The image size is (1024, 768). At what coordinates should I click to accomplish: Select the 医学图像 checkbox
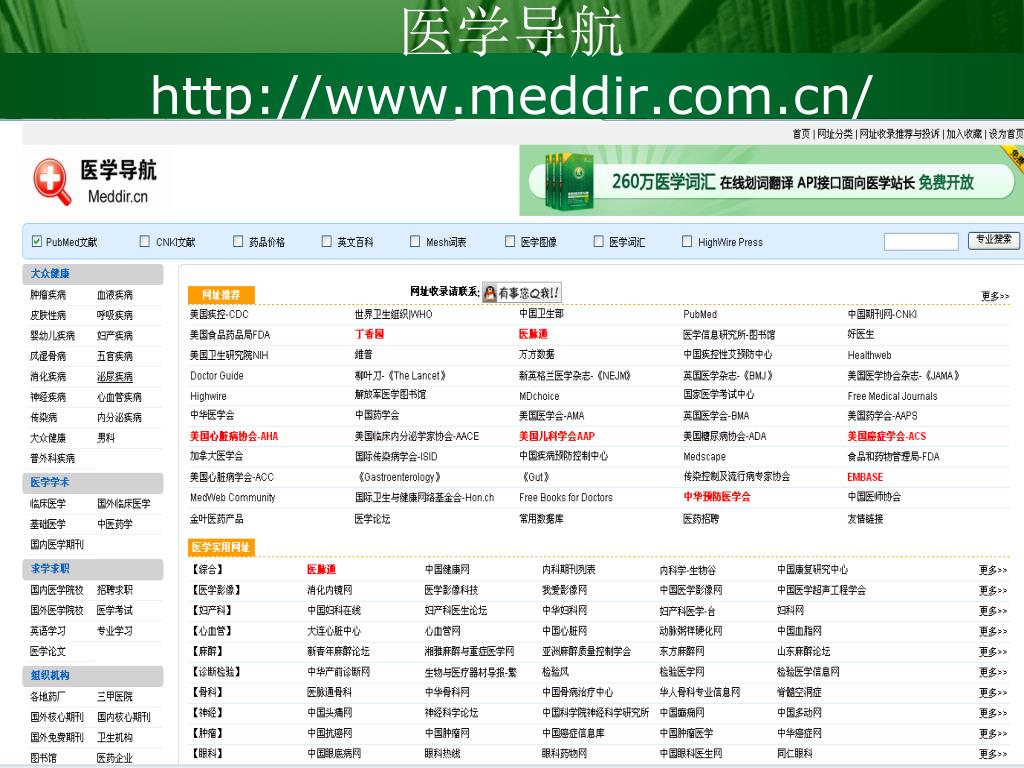click(x=510, y=241)
